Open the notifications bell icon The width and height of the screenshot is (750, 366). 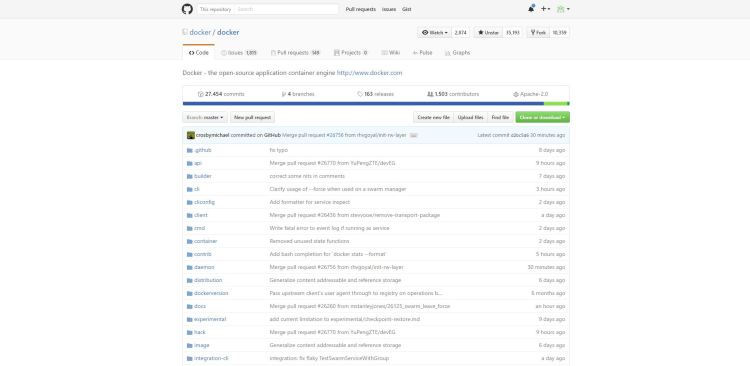[x=531, y=9]
